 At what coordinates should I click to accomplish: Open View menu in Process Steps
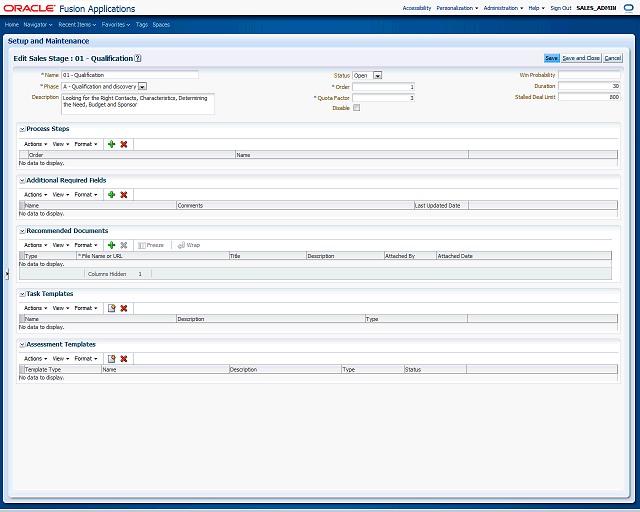point(61,144)
